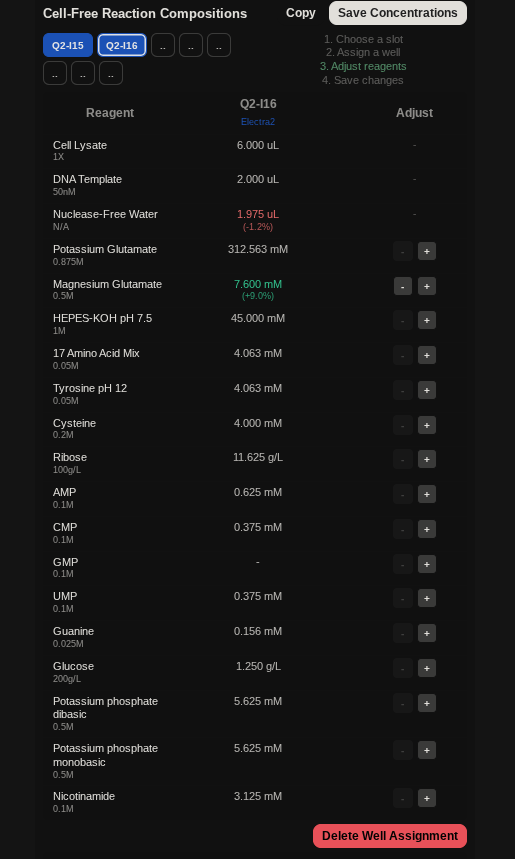This screenshot has height=859, width=515.
Task: Add more Tyrosine pH 12
Action: 427,390
